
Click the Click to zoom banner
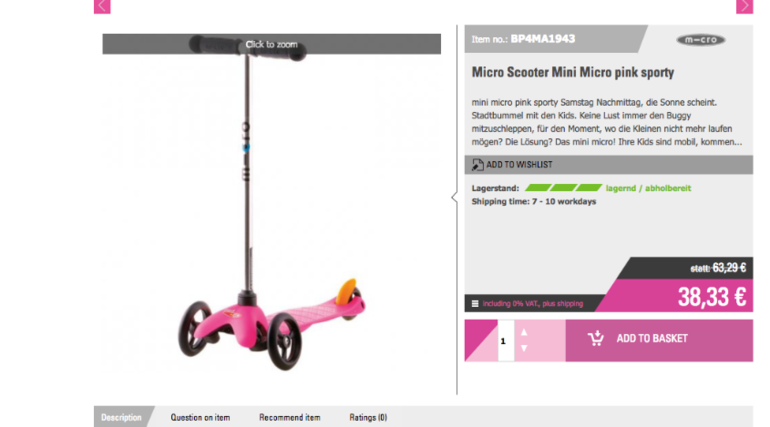pyautogui.click(x=272, y=44)
